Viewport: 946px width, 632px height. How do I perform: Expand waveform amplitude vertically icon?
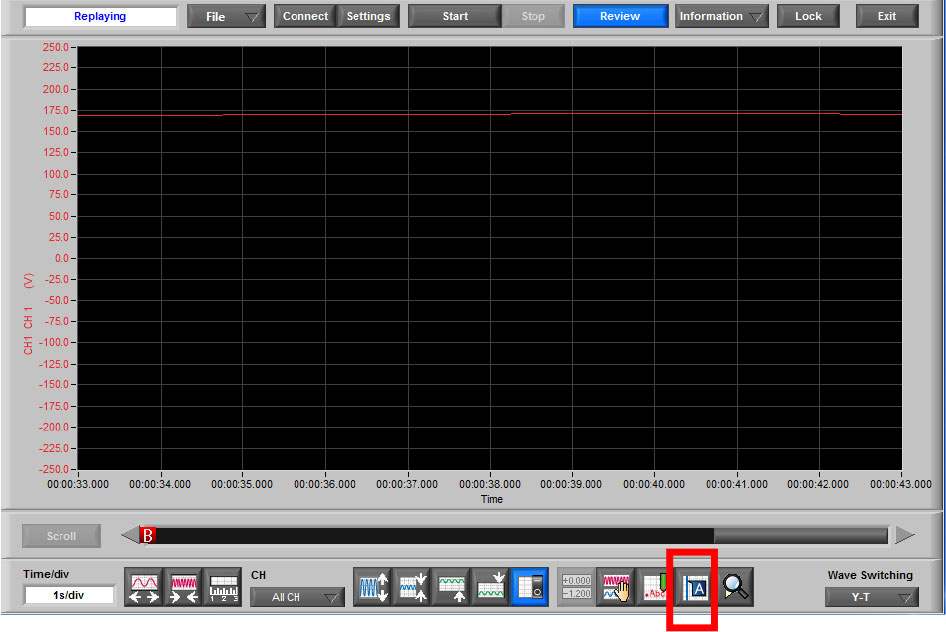click(x=373, y=587)
